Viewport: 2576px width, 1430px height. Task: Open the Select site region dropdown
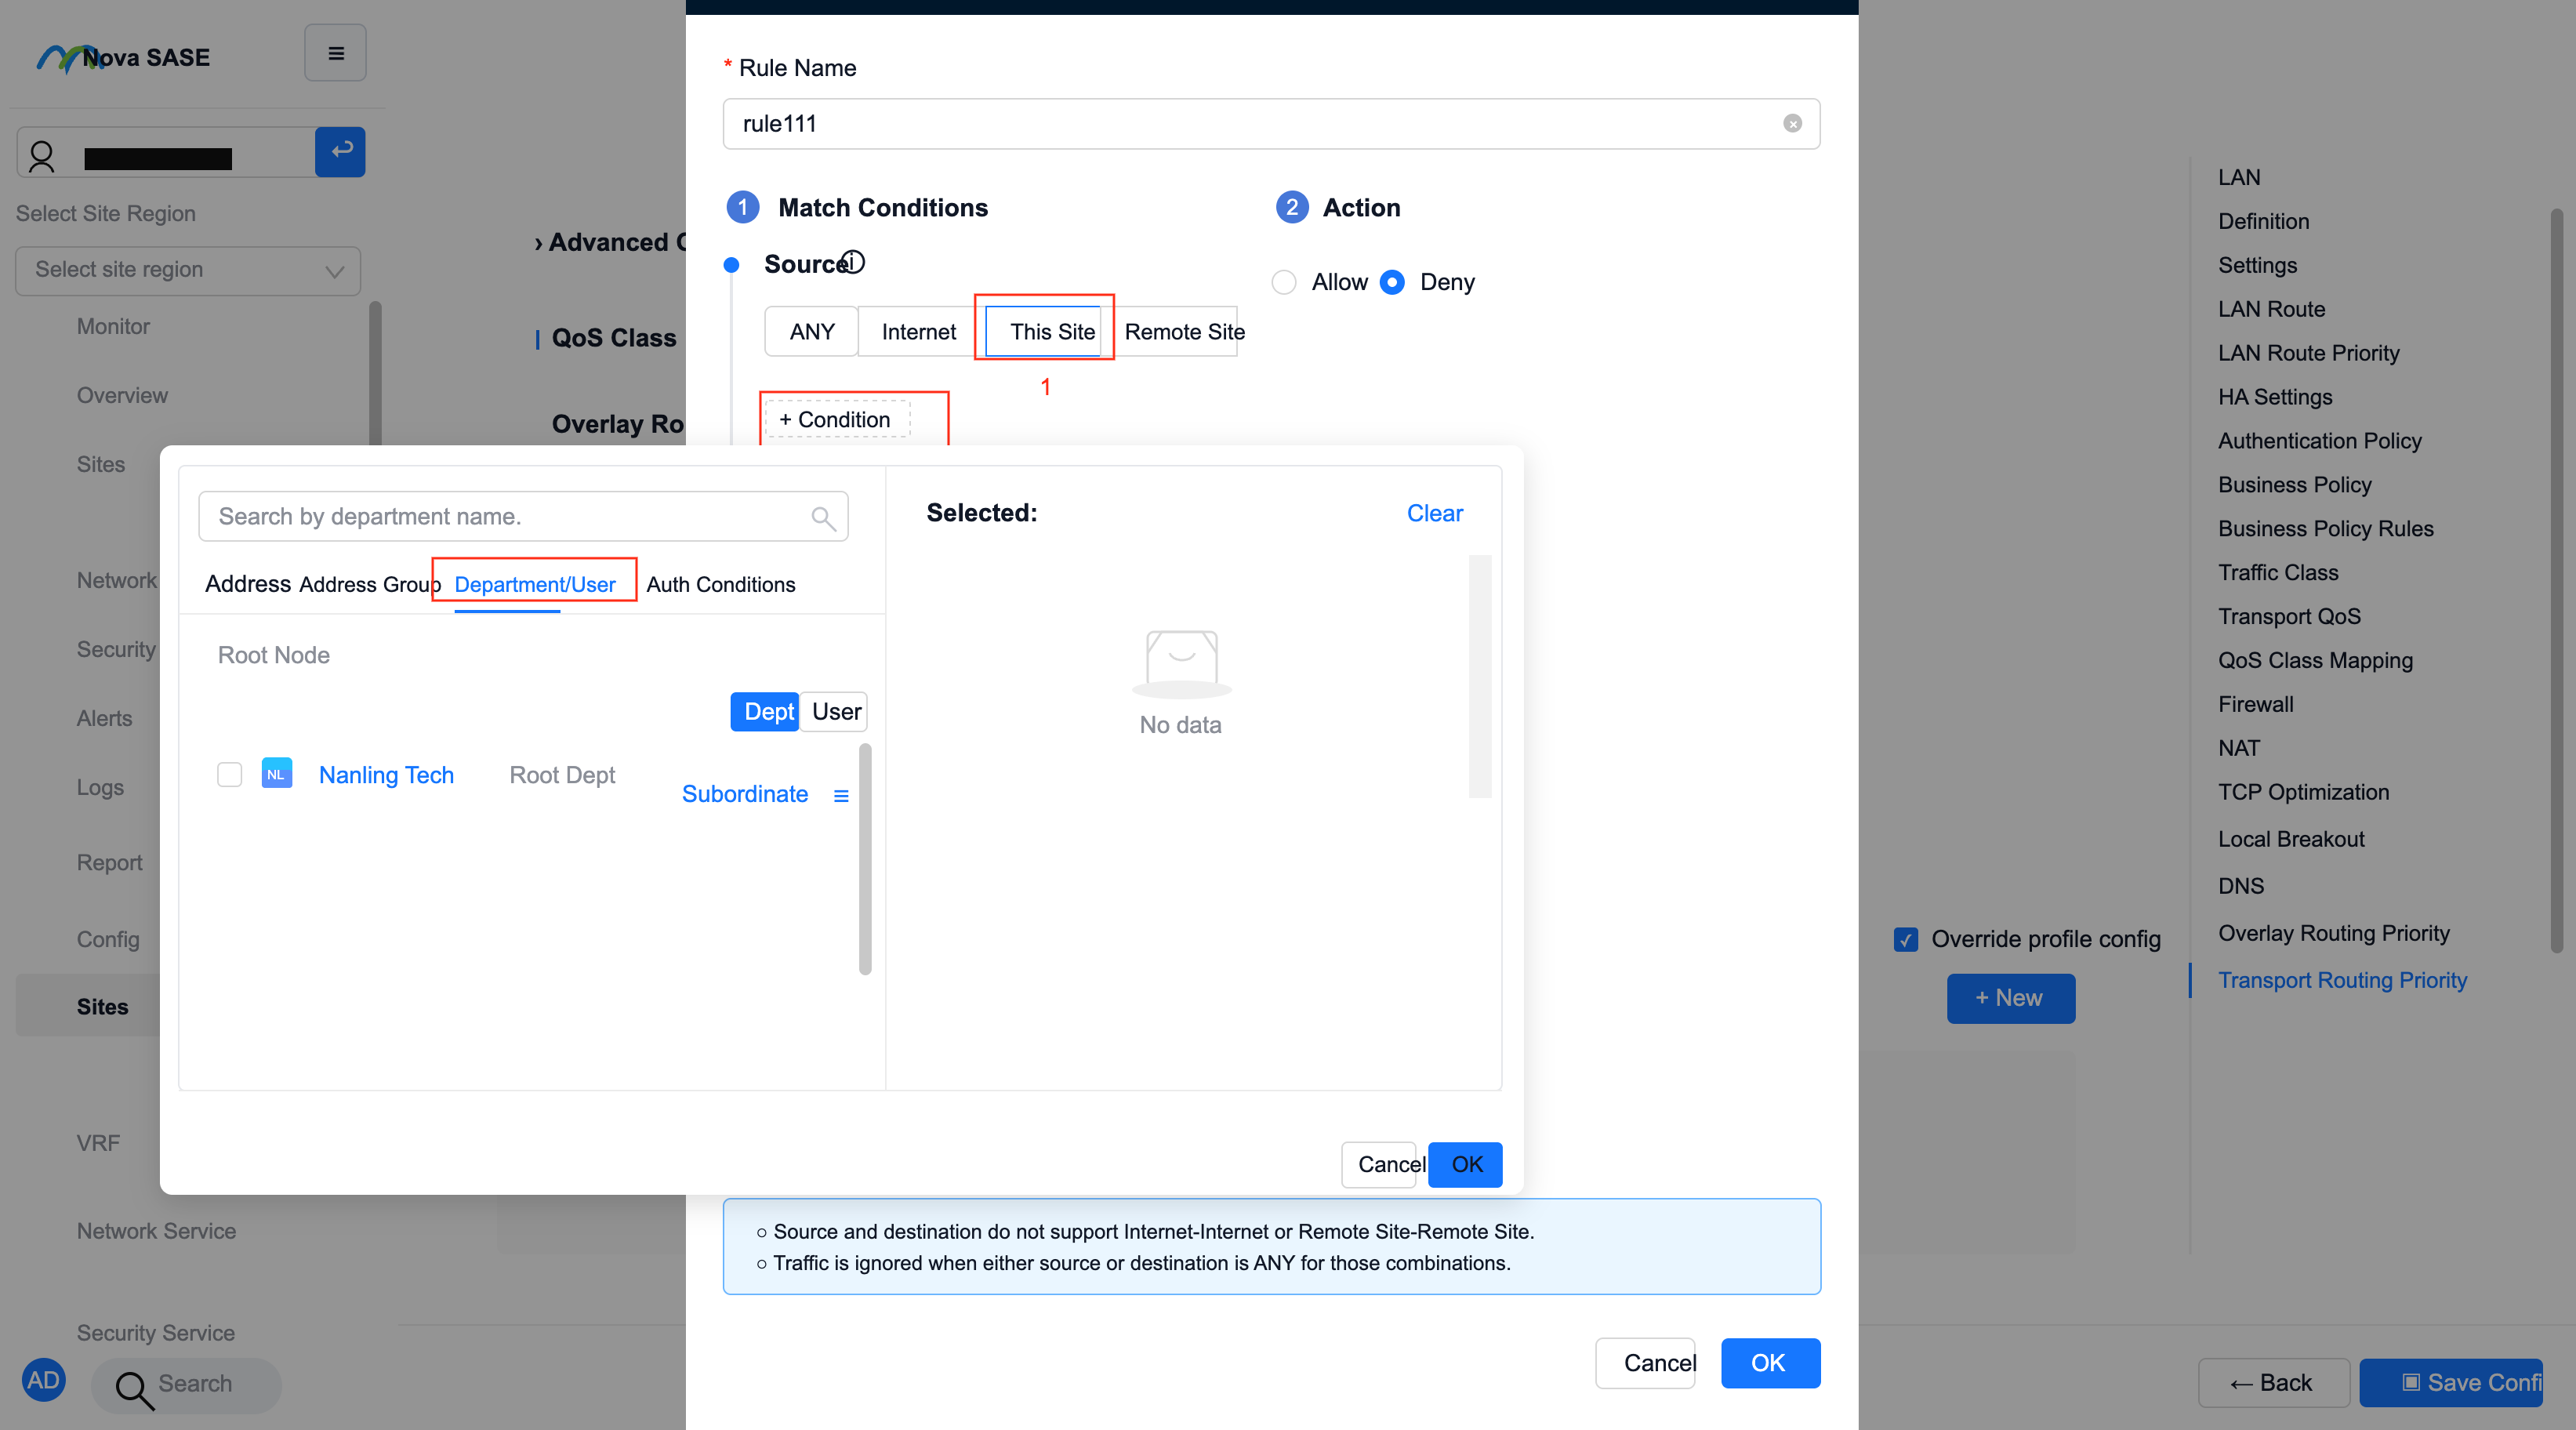[188, 271]
